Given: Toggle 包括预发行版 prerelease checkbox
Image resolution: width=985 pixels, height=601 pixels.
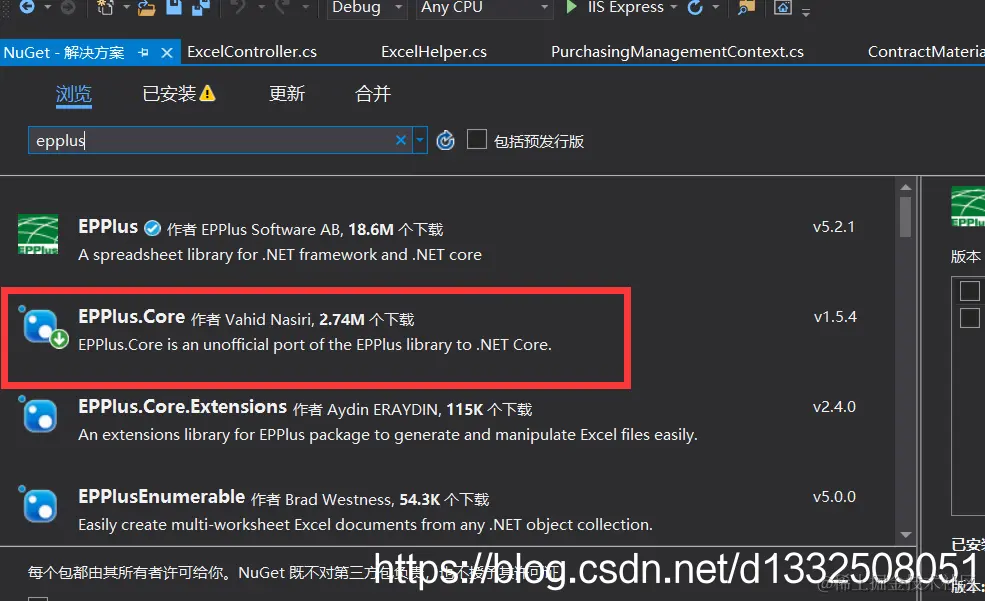Looking at the screenshot, I should (477, 139).
